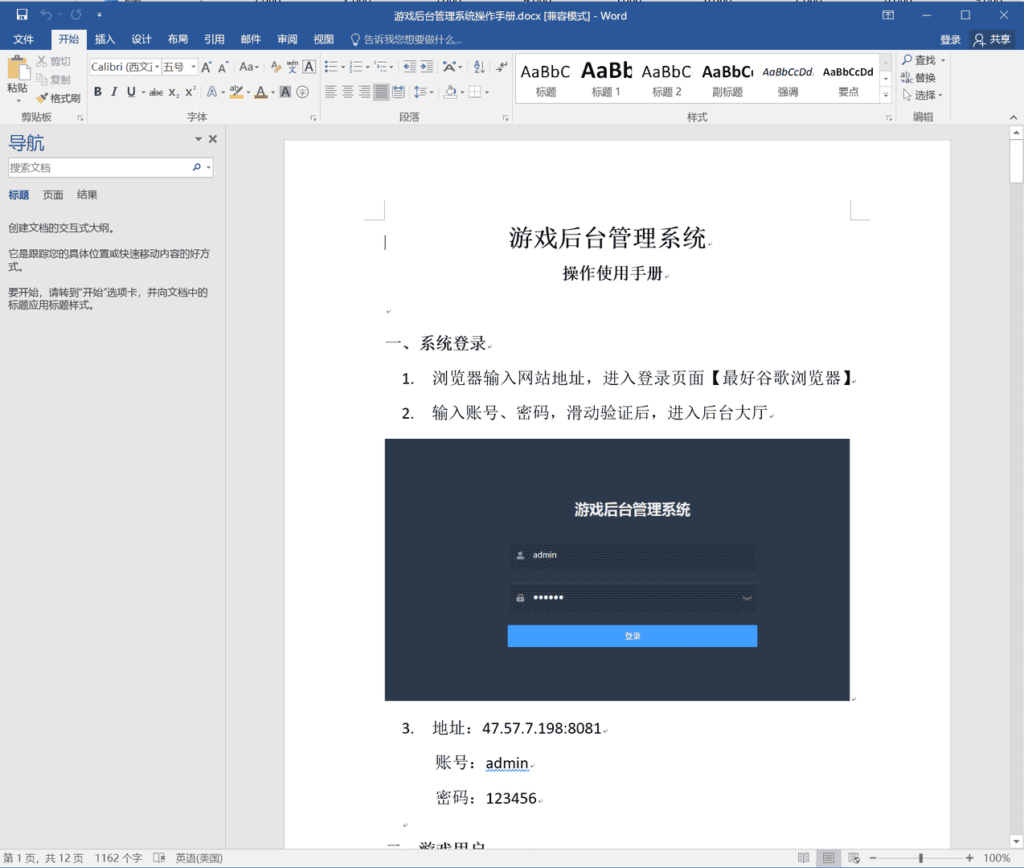Toggle bold formatting
Screen dimensions: 1024x868
click(x=98, y=91)
